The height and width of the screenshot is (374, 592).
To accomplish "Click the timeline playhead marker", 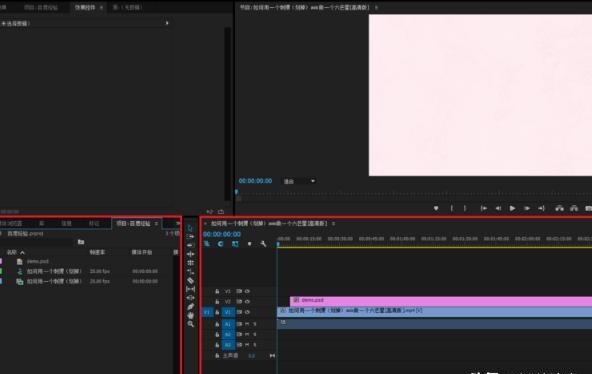I will [278, 244].
